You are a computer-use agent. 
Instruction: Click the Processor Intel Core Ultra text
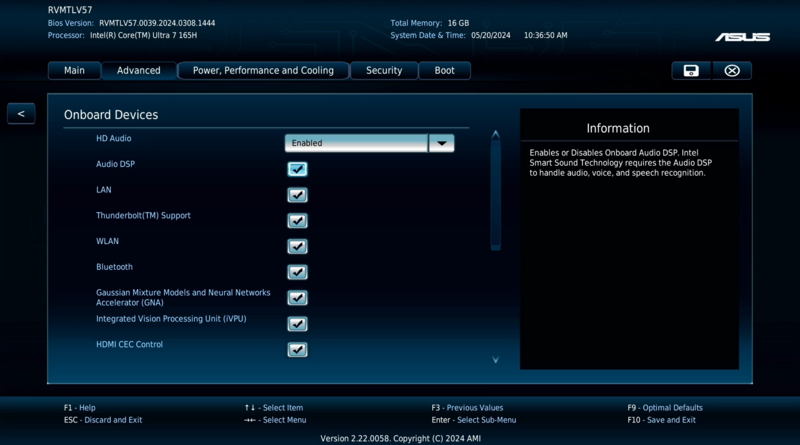point(143,35)
